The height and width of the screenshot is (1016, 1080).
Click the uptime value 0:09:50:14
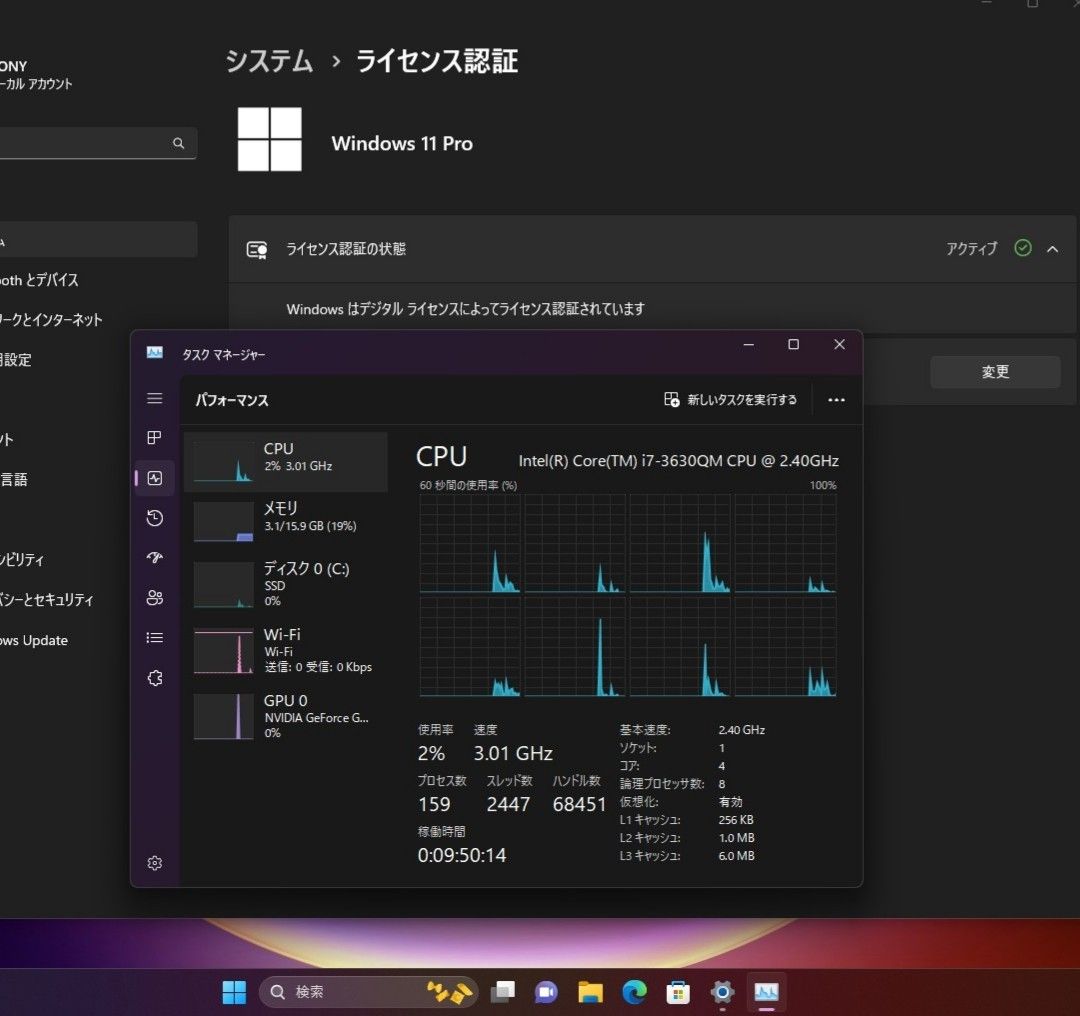point(462,856)
